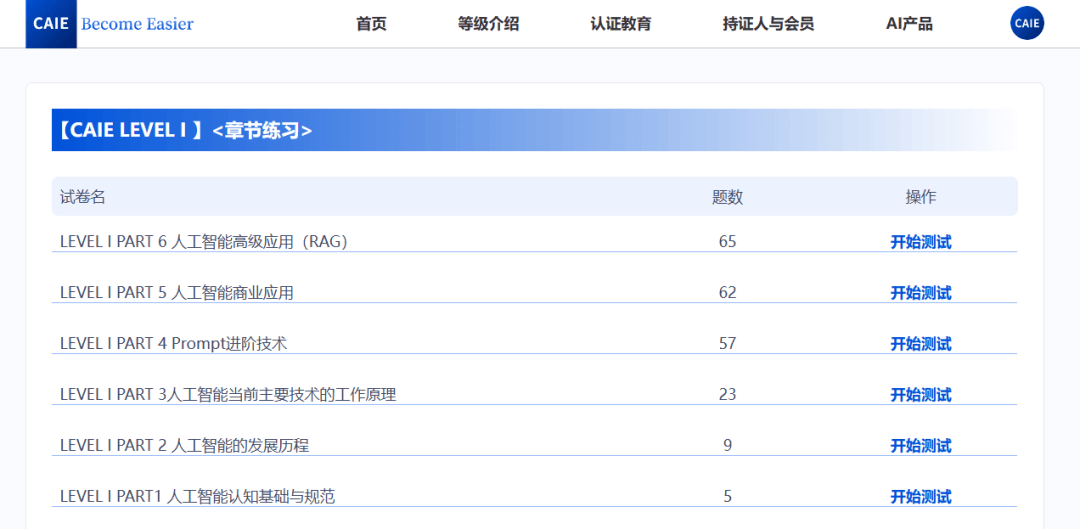Viewport: 1080px width, 529px height.
Task: Click the 操作 column header
Action: pyautogui.click(x=920, y=197)
